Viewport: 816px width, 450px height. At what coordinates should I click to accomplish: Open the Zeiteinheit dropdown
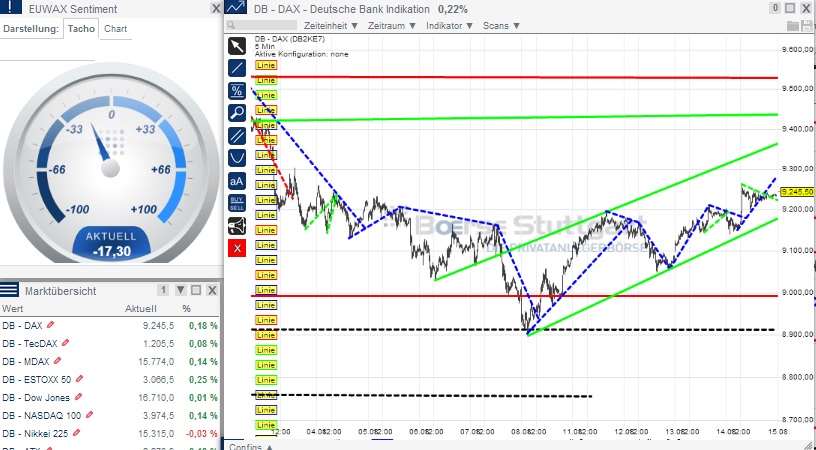[331, 25]
